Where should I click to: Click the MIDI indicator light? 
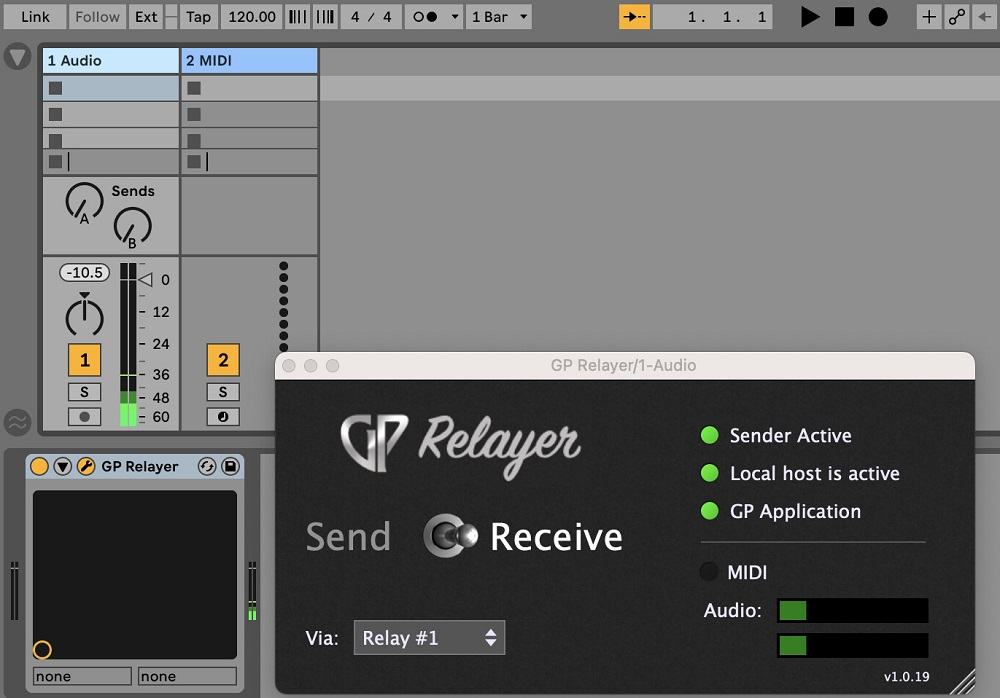(709, 572)
